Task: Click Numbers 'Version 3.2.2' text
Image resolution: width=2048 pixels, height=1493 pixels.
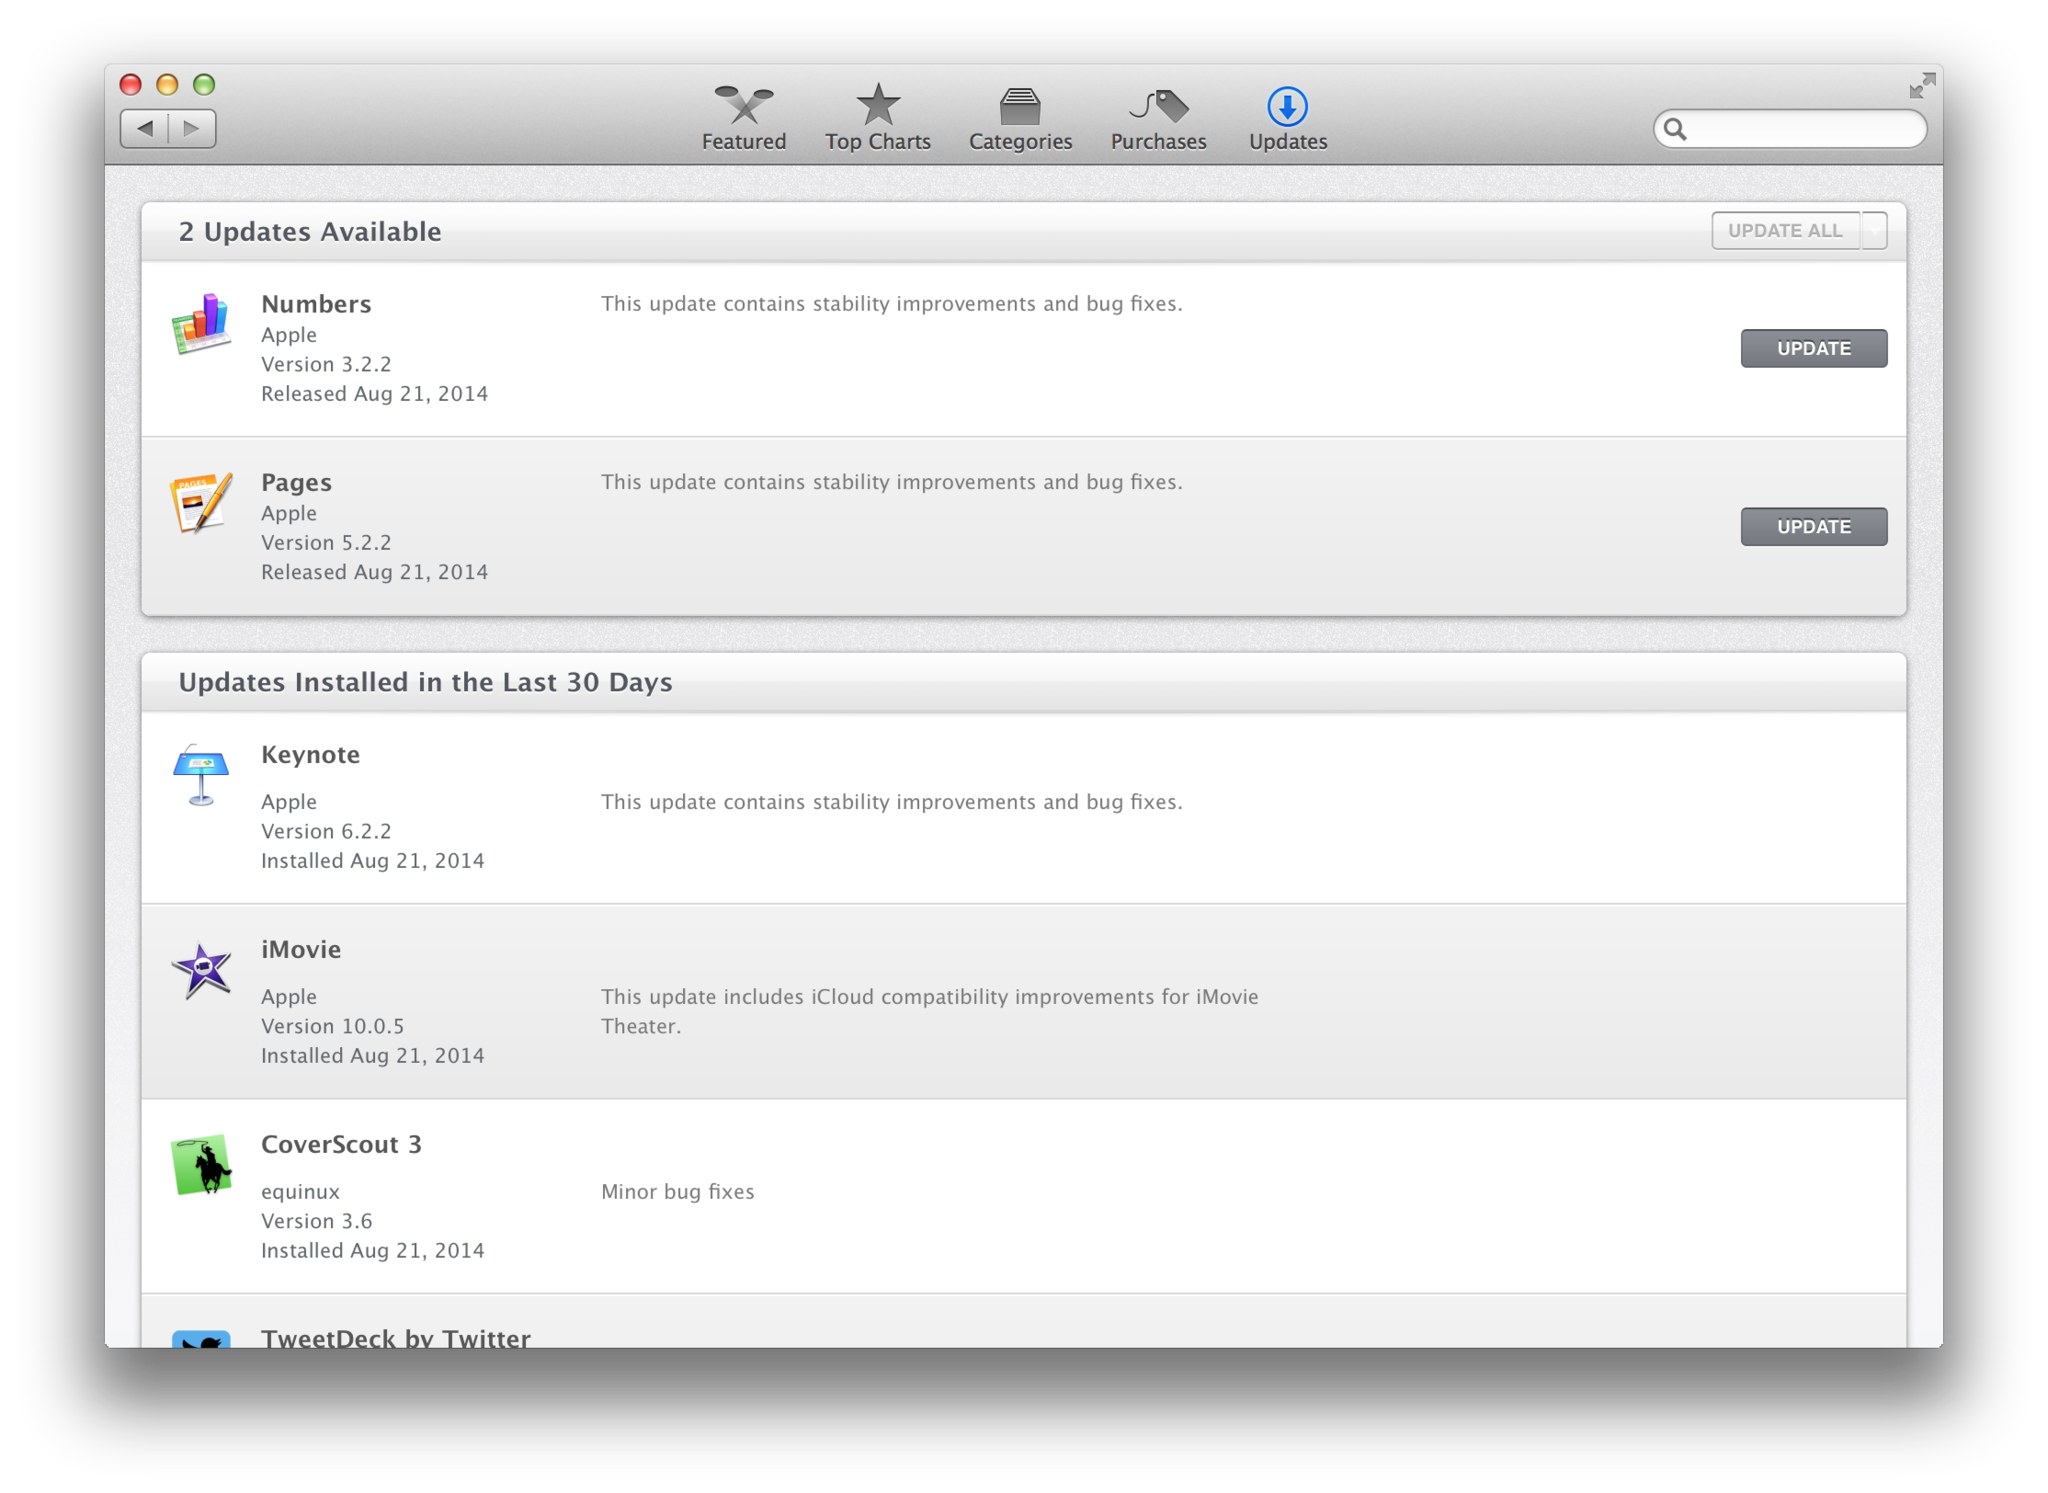Action: click(x=326, y=364)
